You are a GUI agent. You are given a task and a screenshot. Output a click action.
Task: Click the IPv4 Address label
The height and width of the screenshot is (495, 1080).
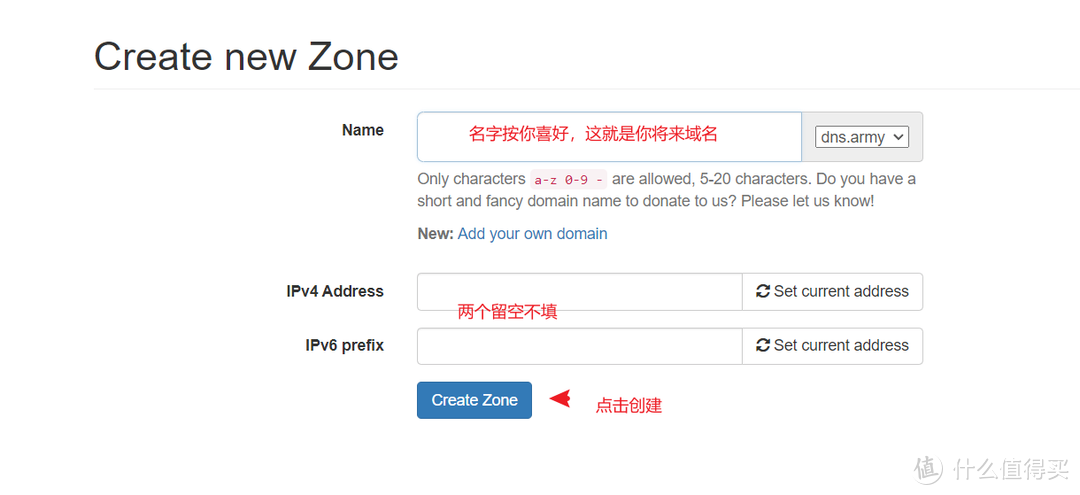[334, 292]
